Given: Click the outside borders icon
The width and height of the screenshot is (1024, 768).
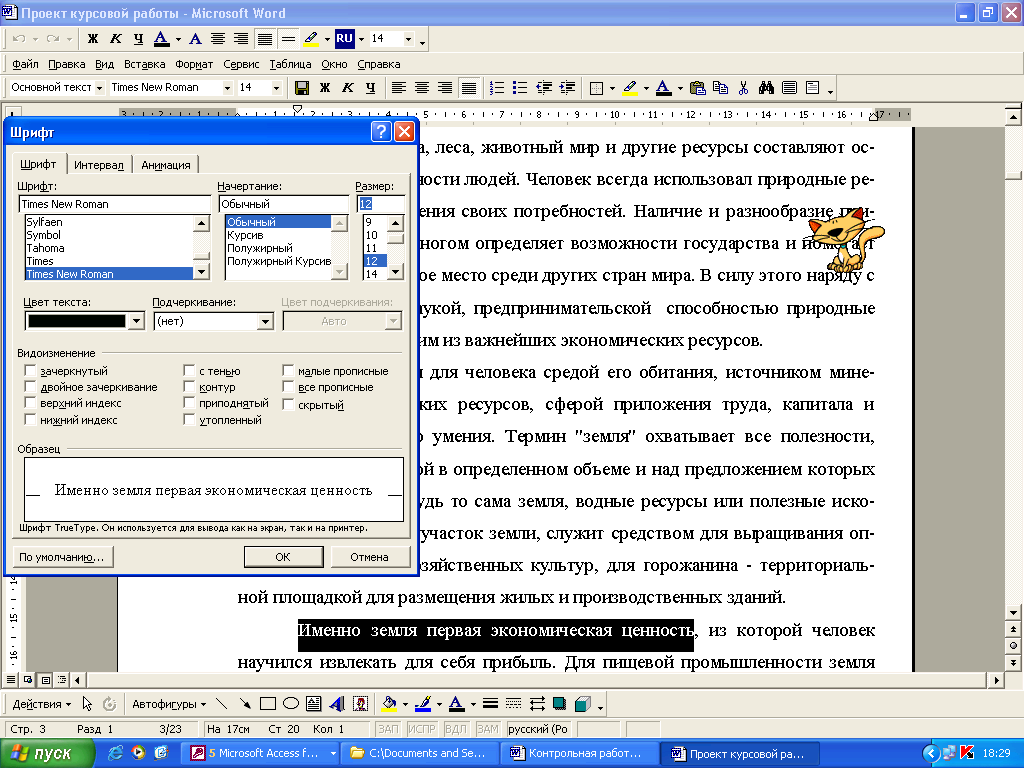Looking at the screenshot, I should 596,88.
